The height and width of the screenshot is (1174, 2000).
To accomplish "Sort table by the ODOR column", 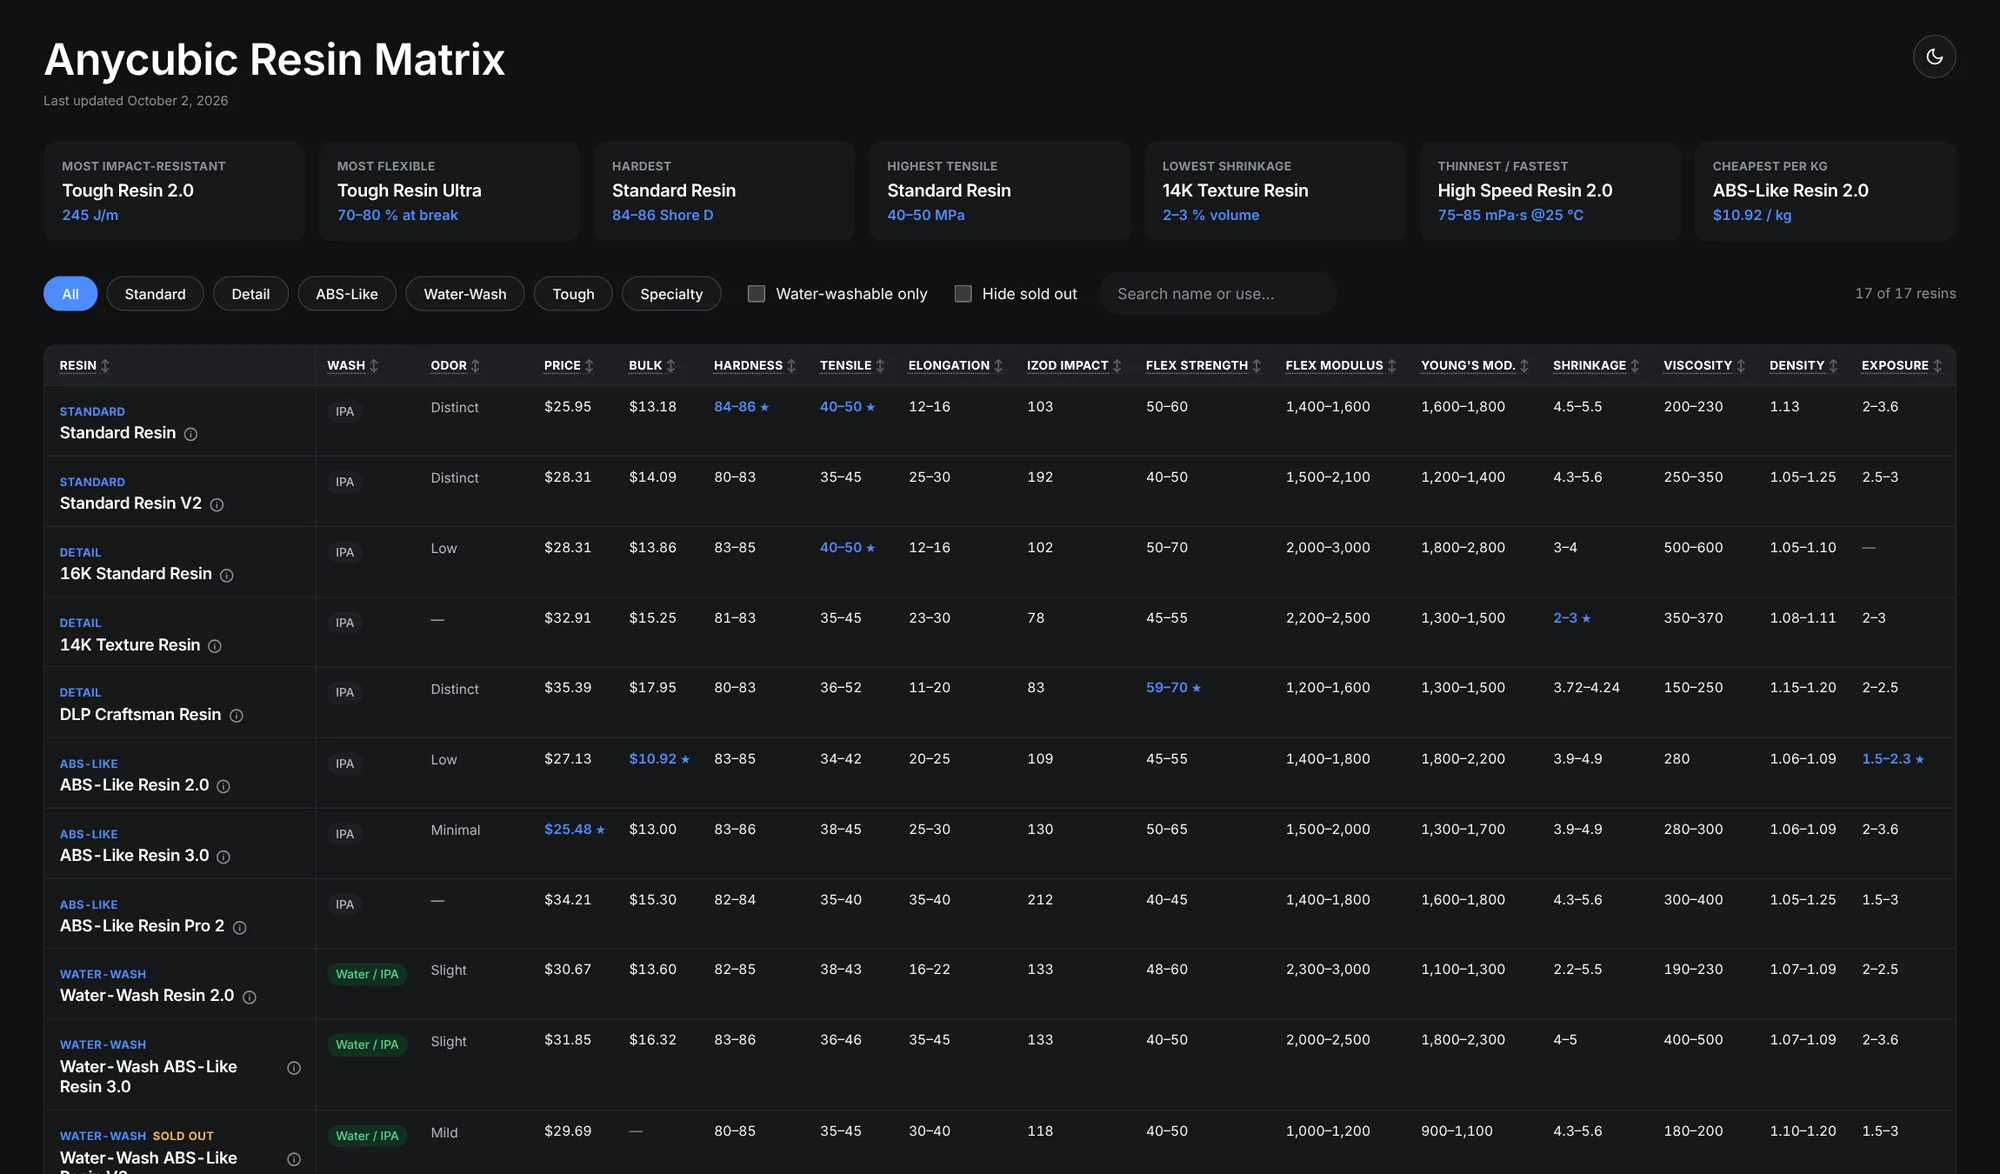I will coord(455,366).
